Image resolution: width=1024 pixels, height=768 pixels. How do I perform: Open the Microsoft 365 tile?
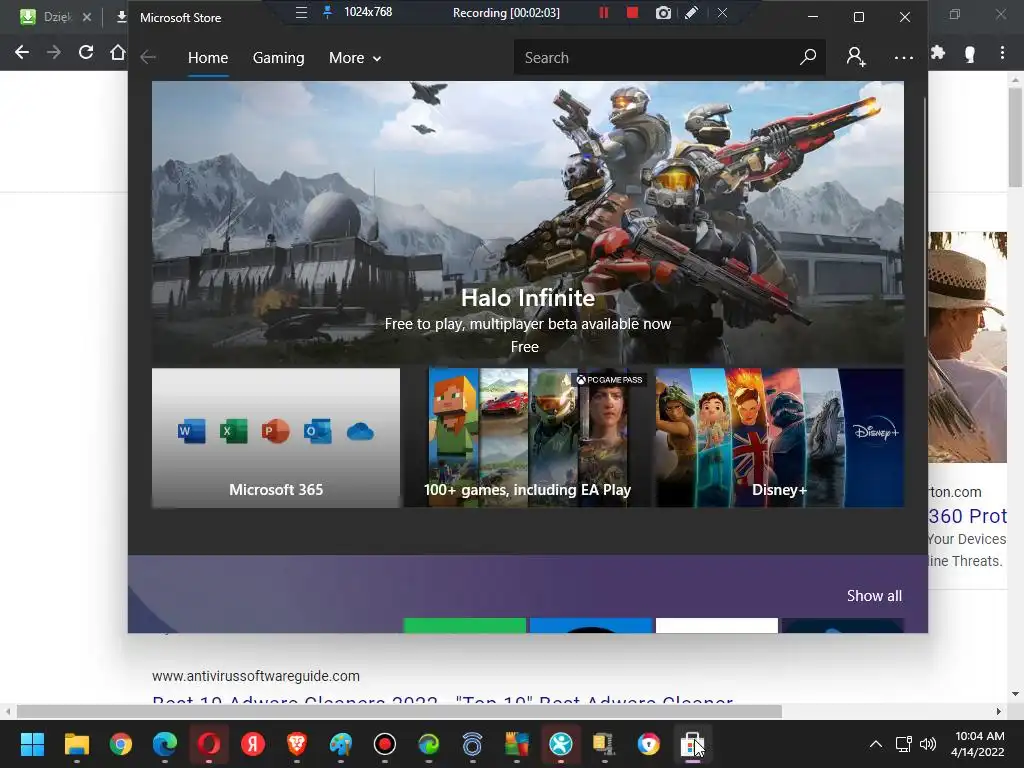pos(276,438)
